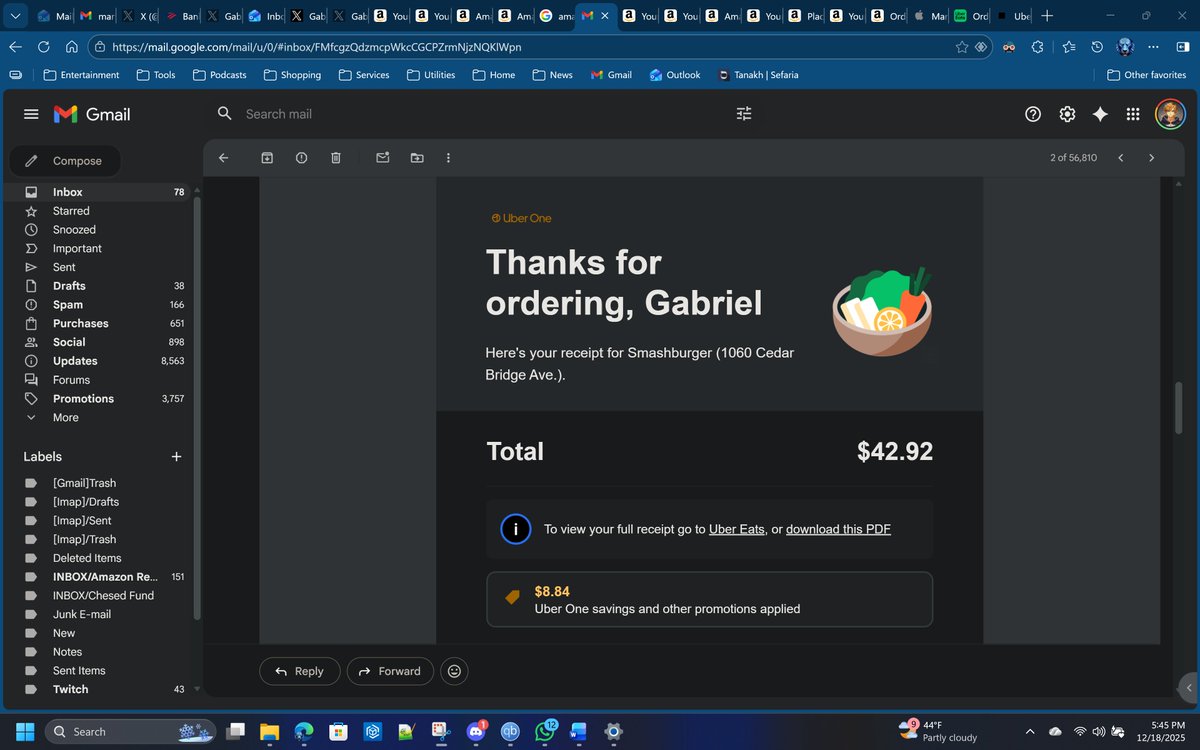Expand the More labels list
1200x750 pixels.
(66, 417)
